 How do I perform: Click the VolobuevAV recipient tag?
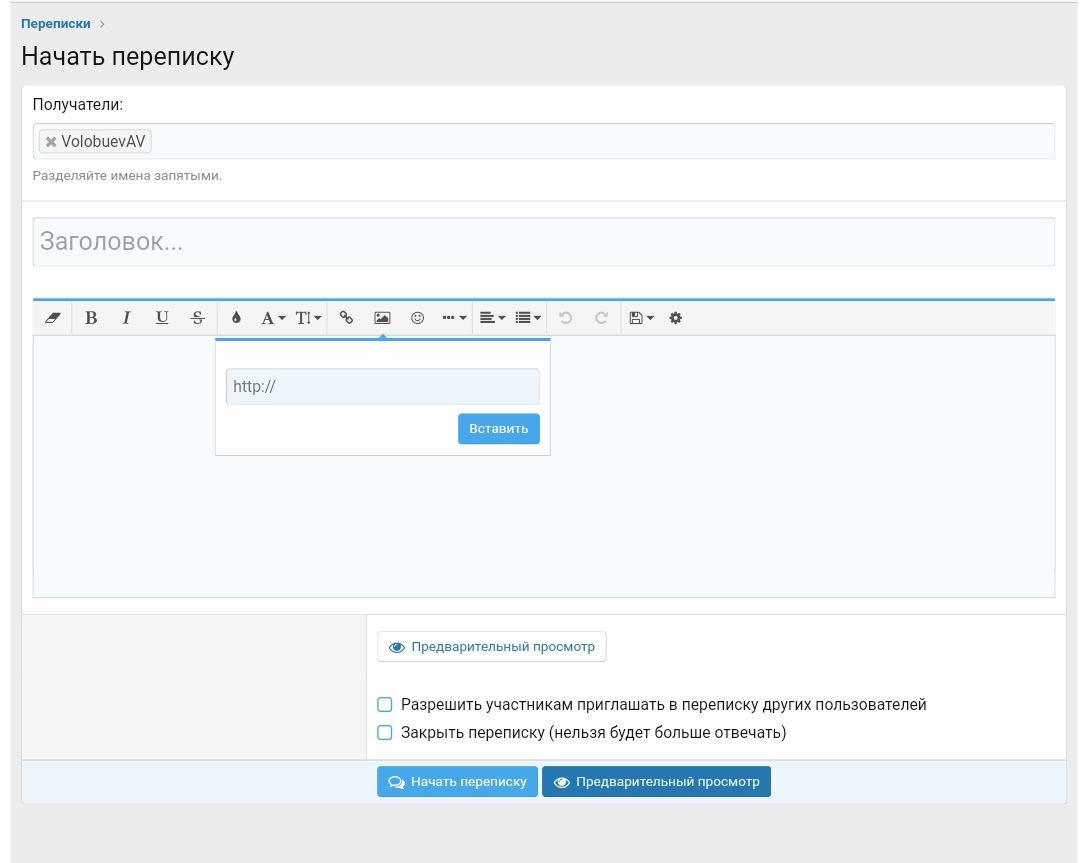coord(95,141)
